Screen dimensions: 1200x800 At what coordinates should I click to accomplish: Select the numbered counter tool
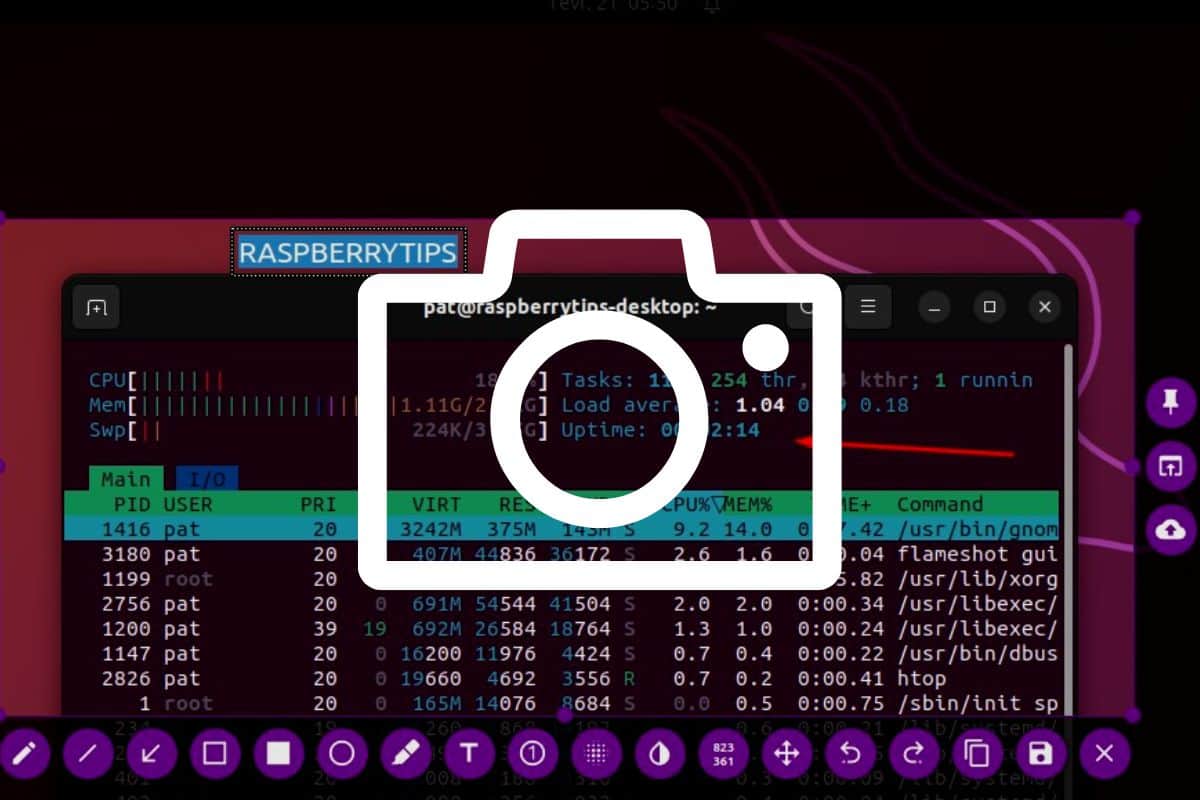point(533,754)
